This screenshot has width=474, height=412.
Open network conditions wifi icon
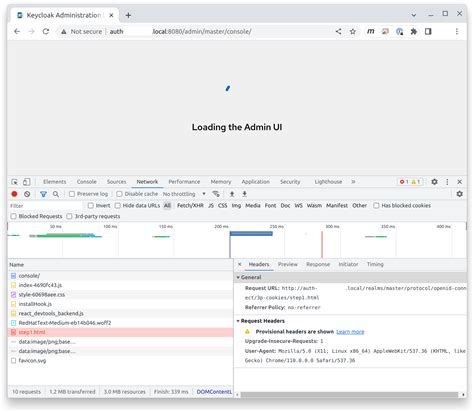[x=216, y=194]
